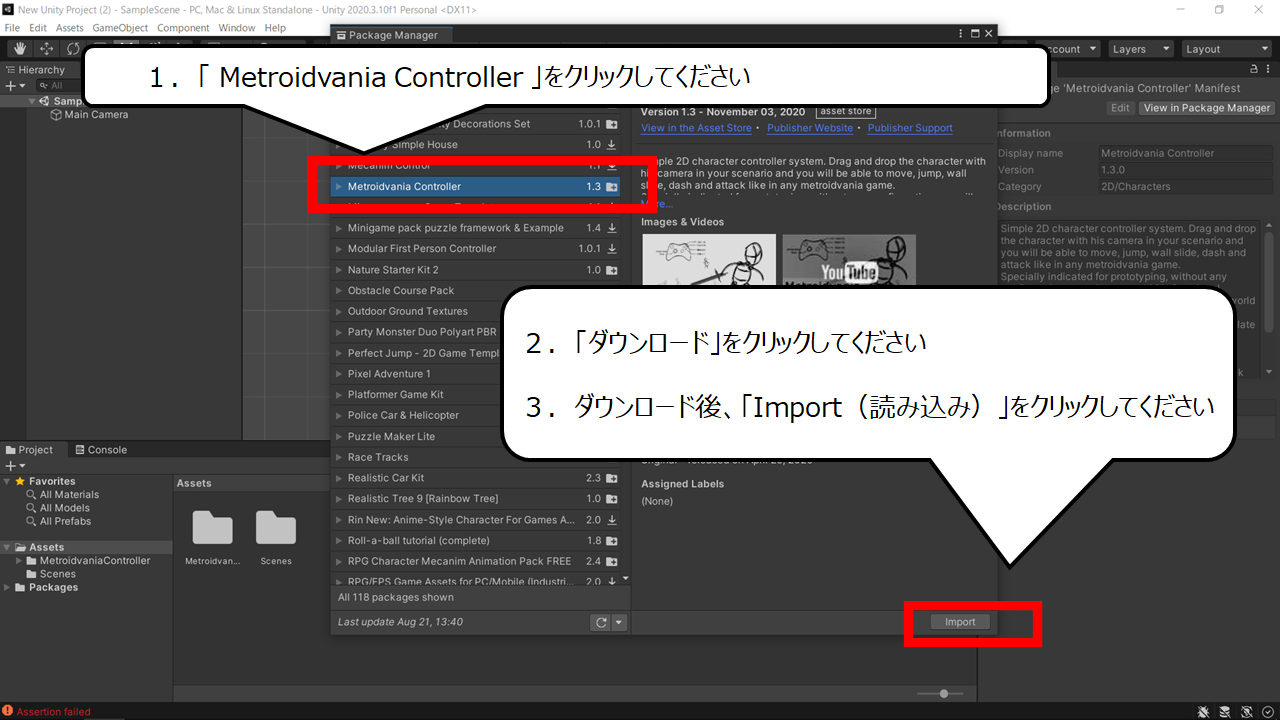Screen dimensions: 1280x720
Task: Select the Rotate tool in Unity toolbar
Action: point(73,48)
